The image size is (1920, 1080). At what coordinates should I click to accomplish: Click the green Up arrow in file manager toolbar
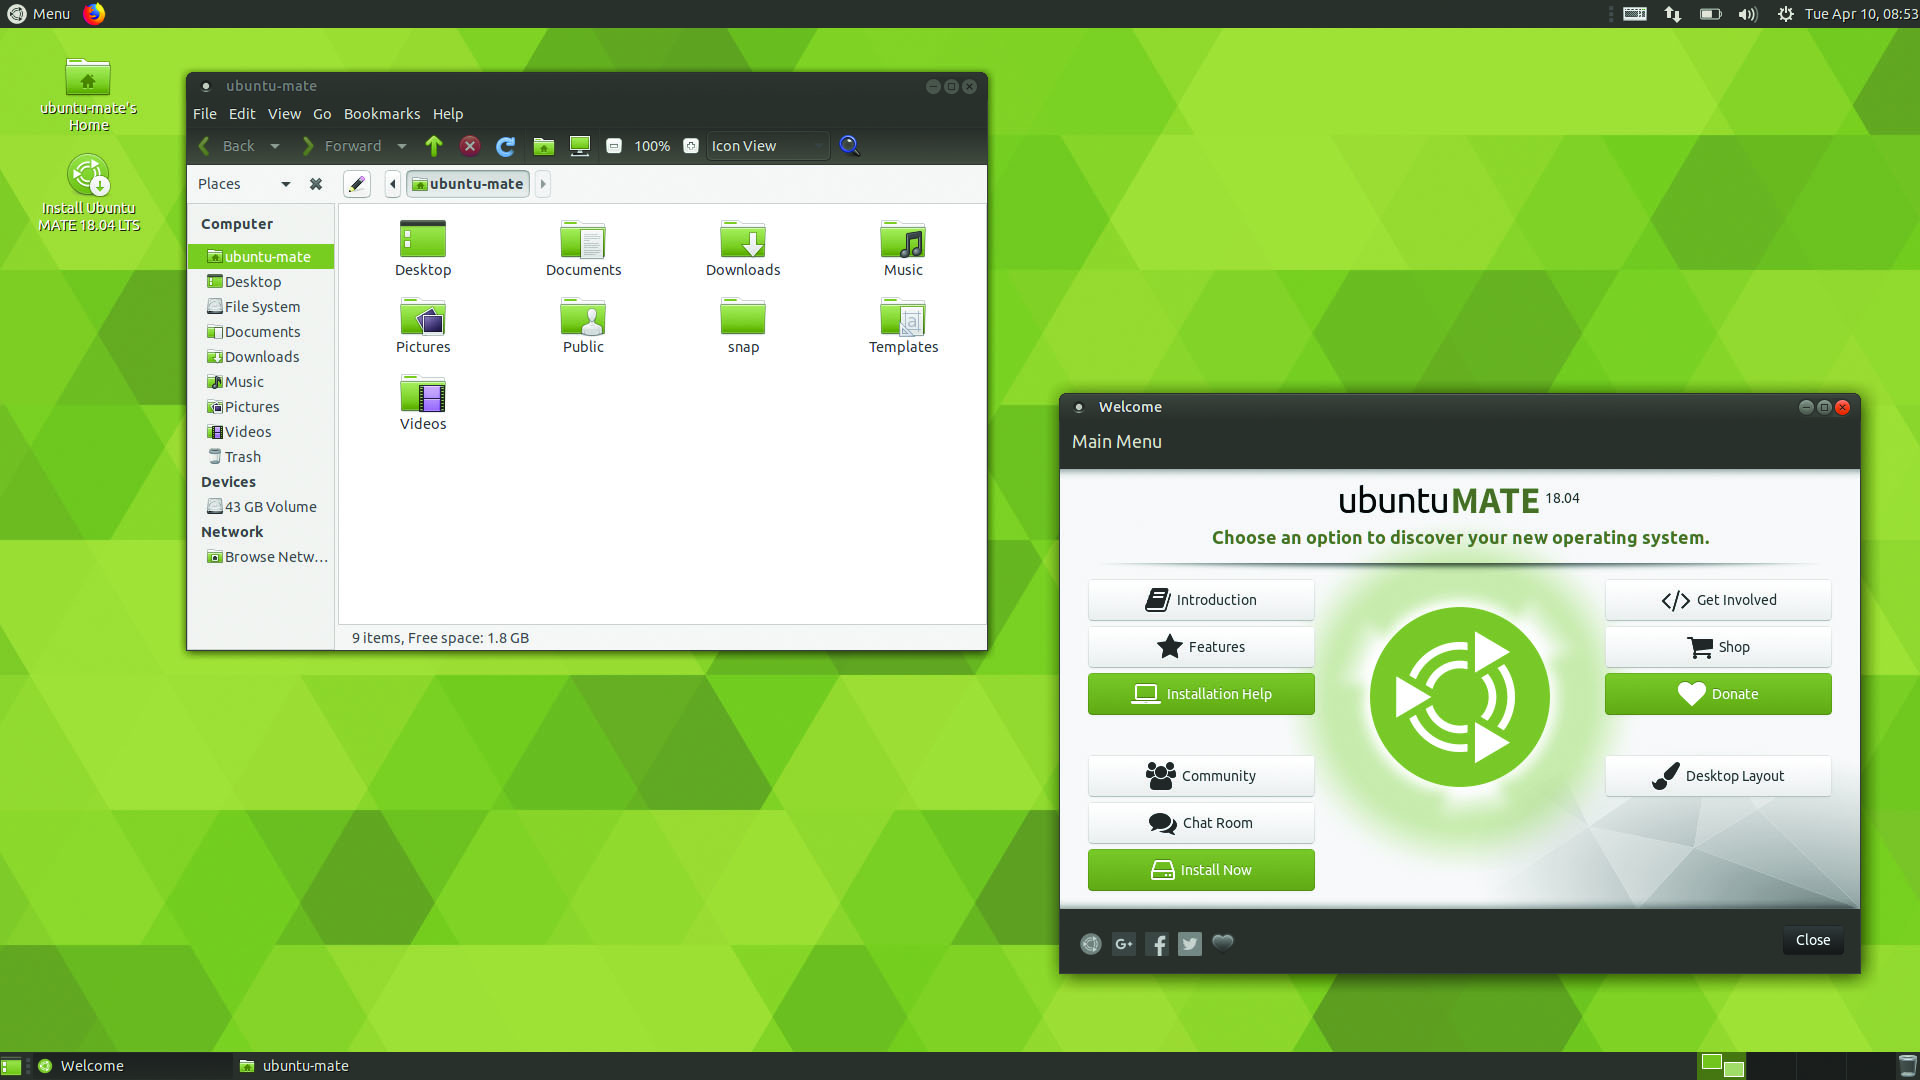(x=434, y=146)
